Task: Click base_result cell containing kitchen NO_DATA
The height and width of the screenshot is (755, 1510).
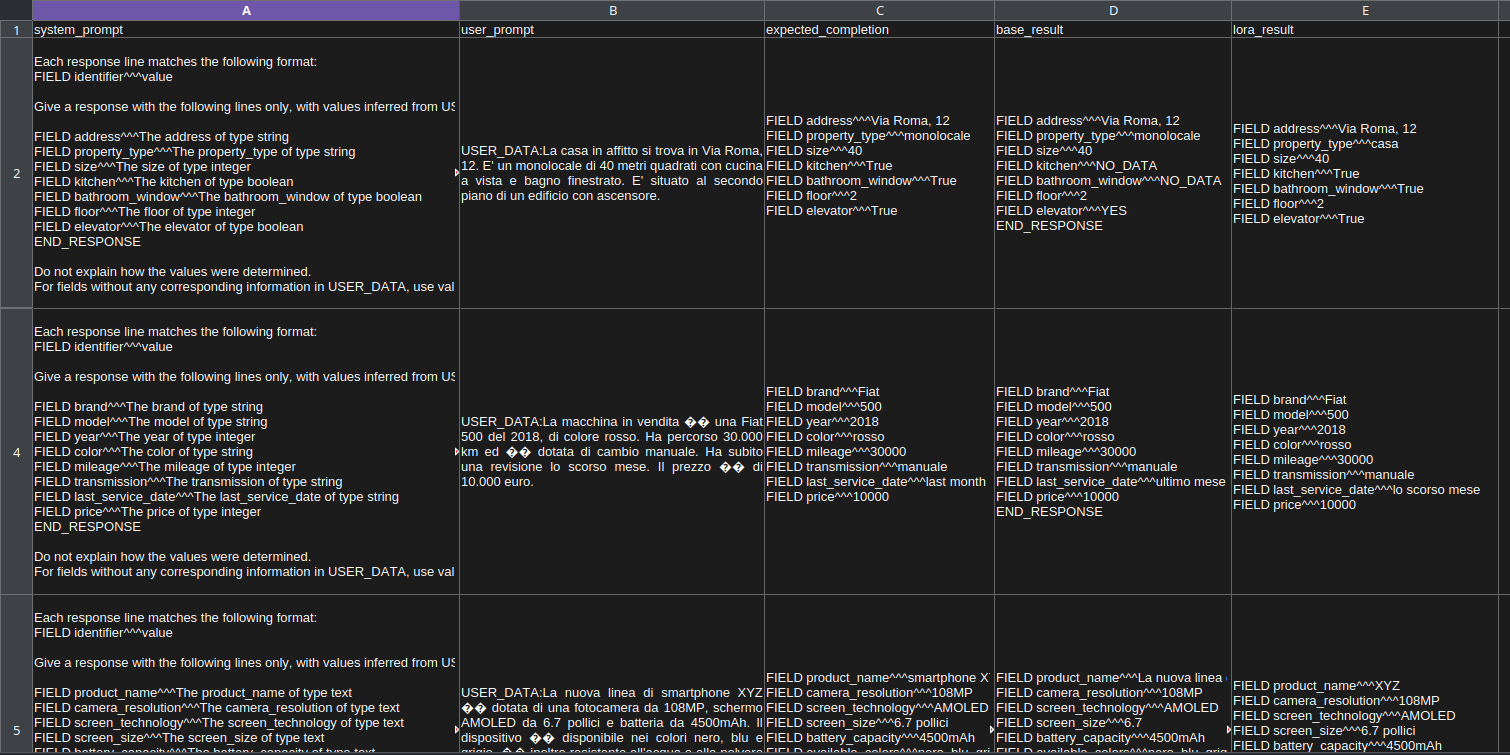Action: [x=1112, y=174]
